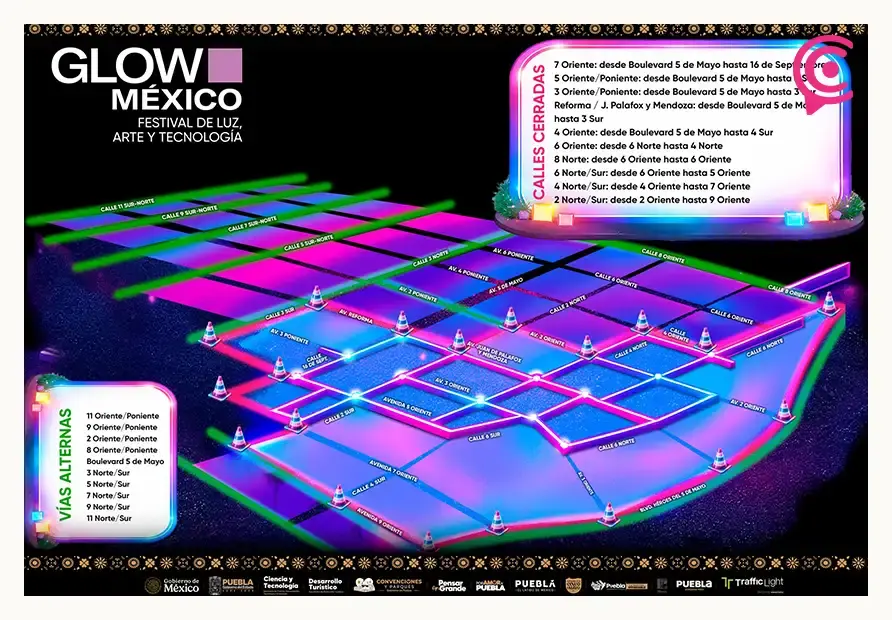
Task: Click the Calle 3 Sur map label
Action: point(280,313)
